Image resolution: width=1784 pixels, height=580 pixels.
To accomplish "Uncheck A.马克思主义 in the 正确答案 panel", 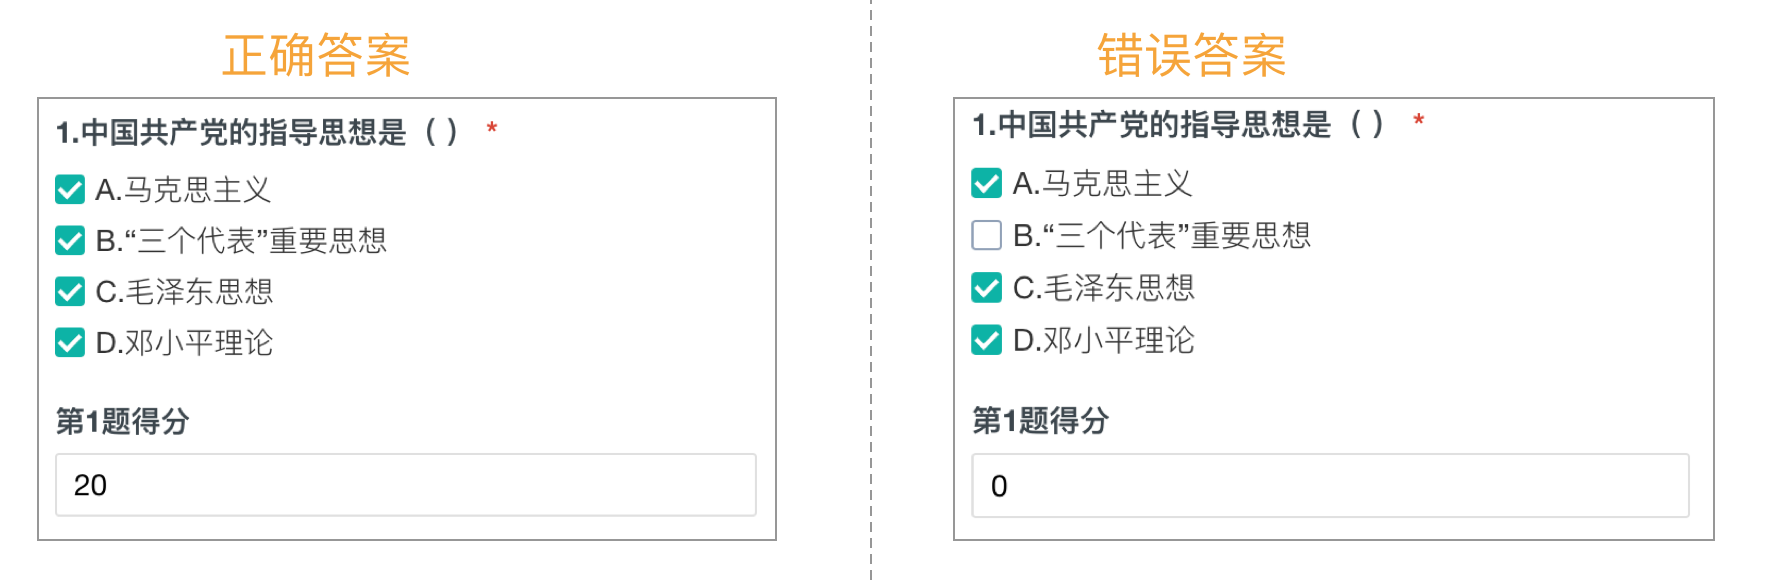I will click(x=70, y=189).
